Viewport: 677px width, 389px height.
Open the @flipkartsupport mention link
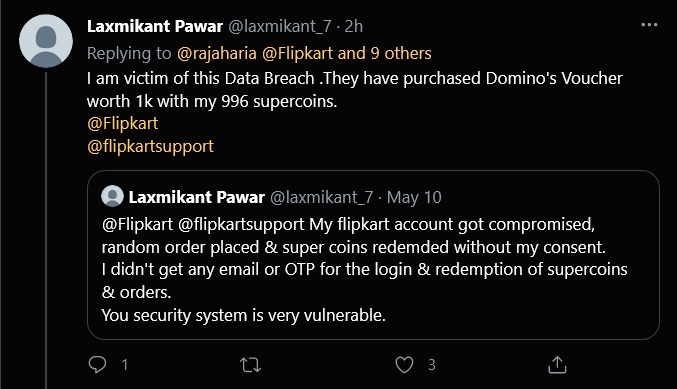click(150, 146)
